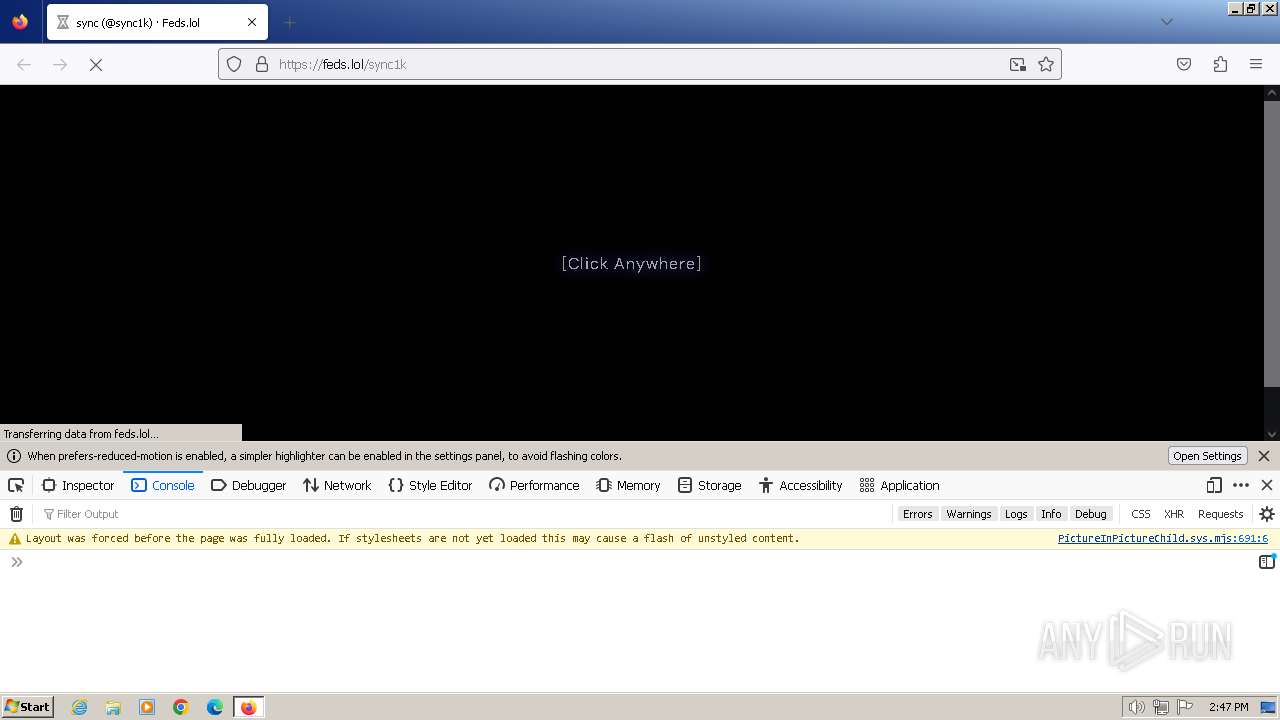The width and height of the screenshot is (1280, 720).
Task: Toggle the Warnings filter
Action: tap(968, 514)
